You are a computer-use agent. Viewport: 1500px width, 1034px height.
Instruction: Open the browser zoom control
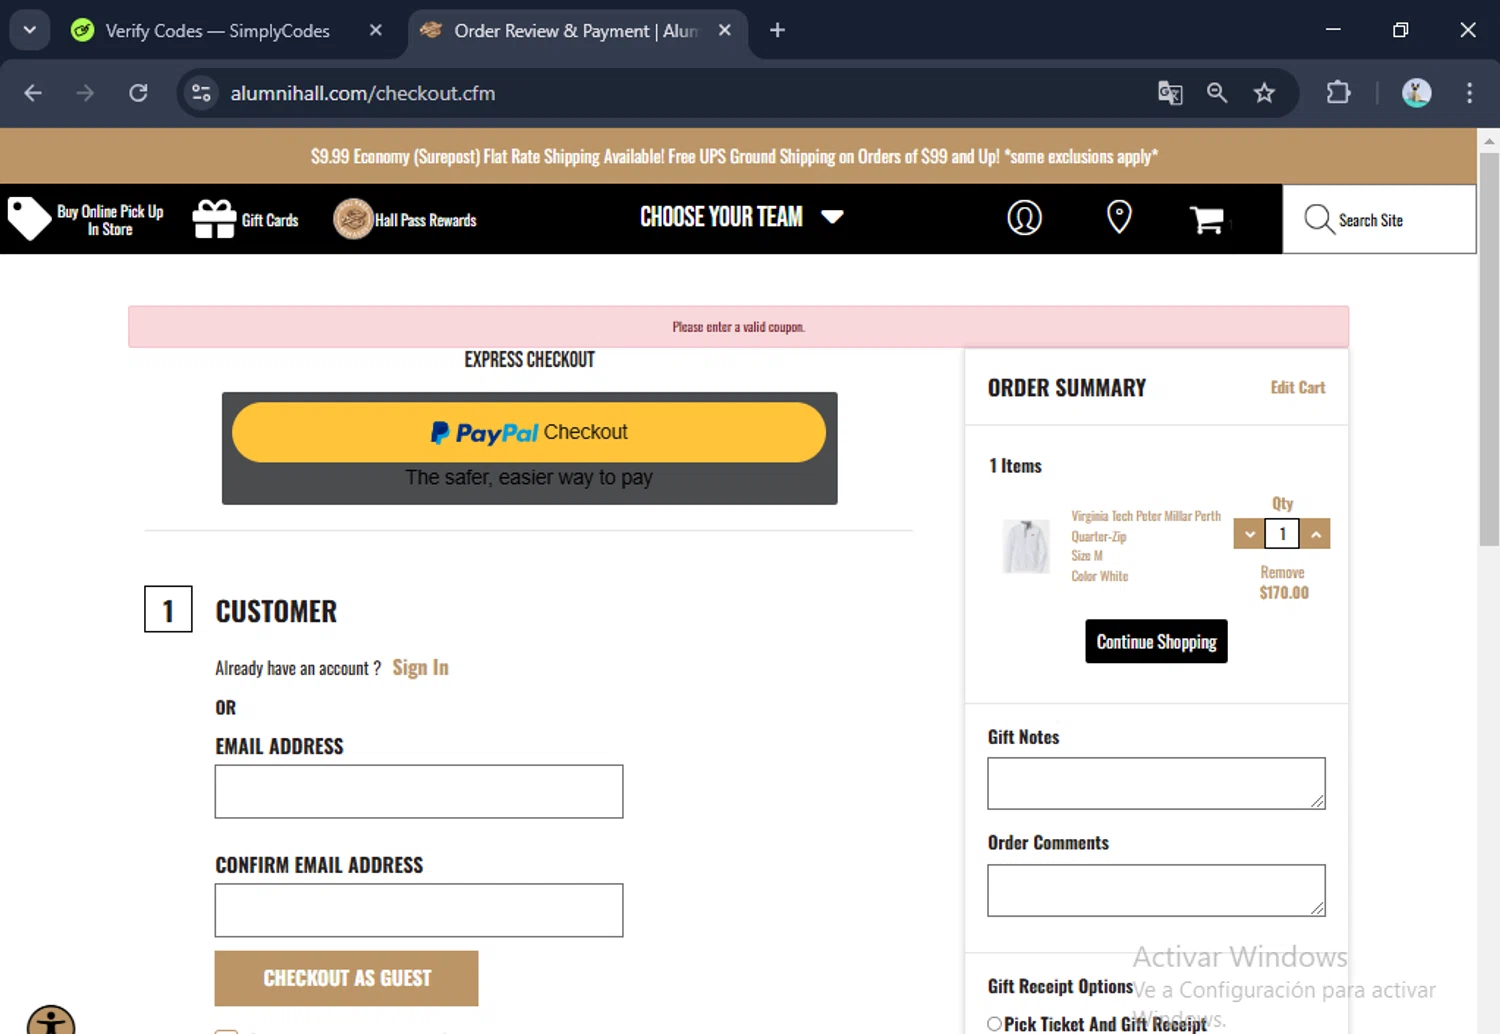point(1217,93)
